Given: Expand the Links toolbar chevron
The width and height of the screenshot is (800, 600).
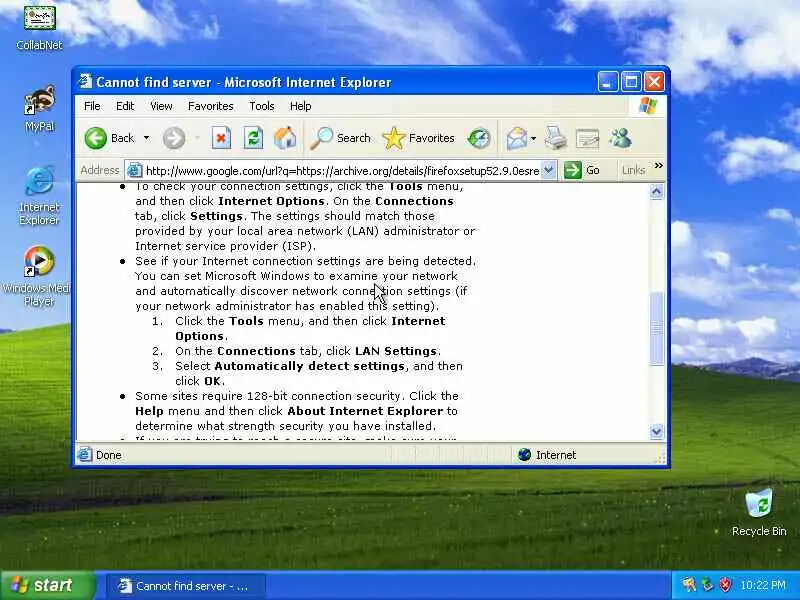Looking at the screenshot, I should [x=659, y=166].
